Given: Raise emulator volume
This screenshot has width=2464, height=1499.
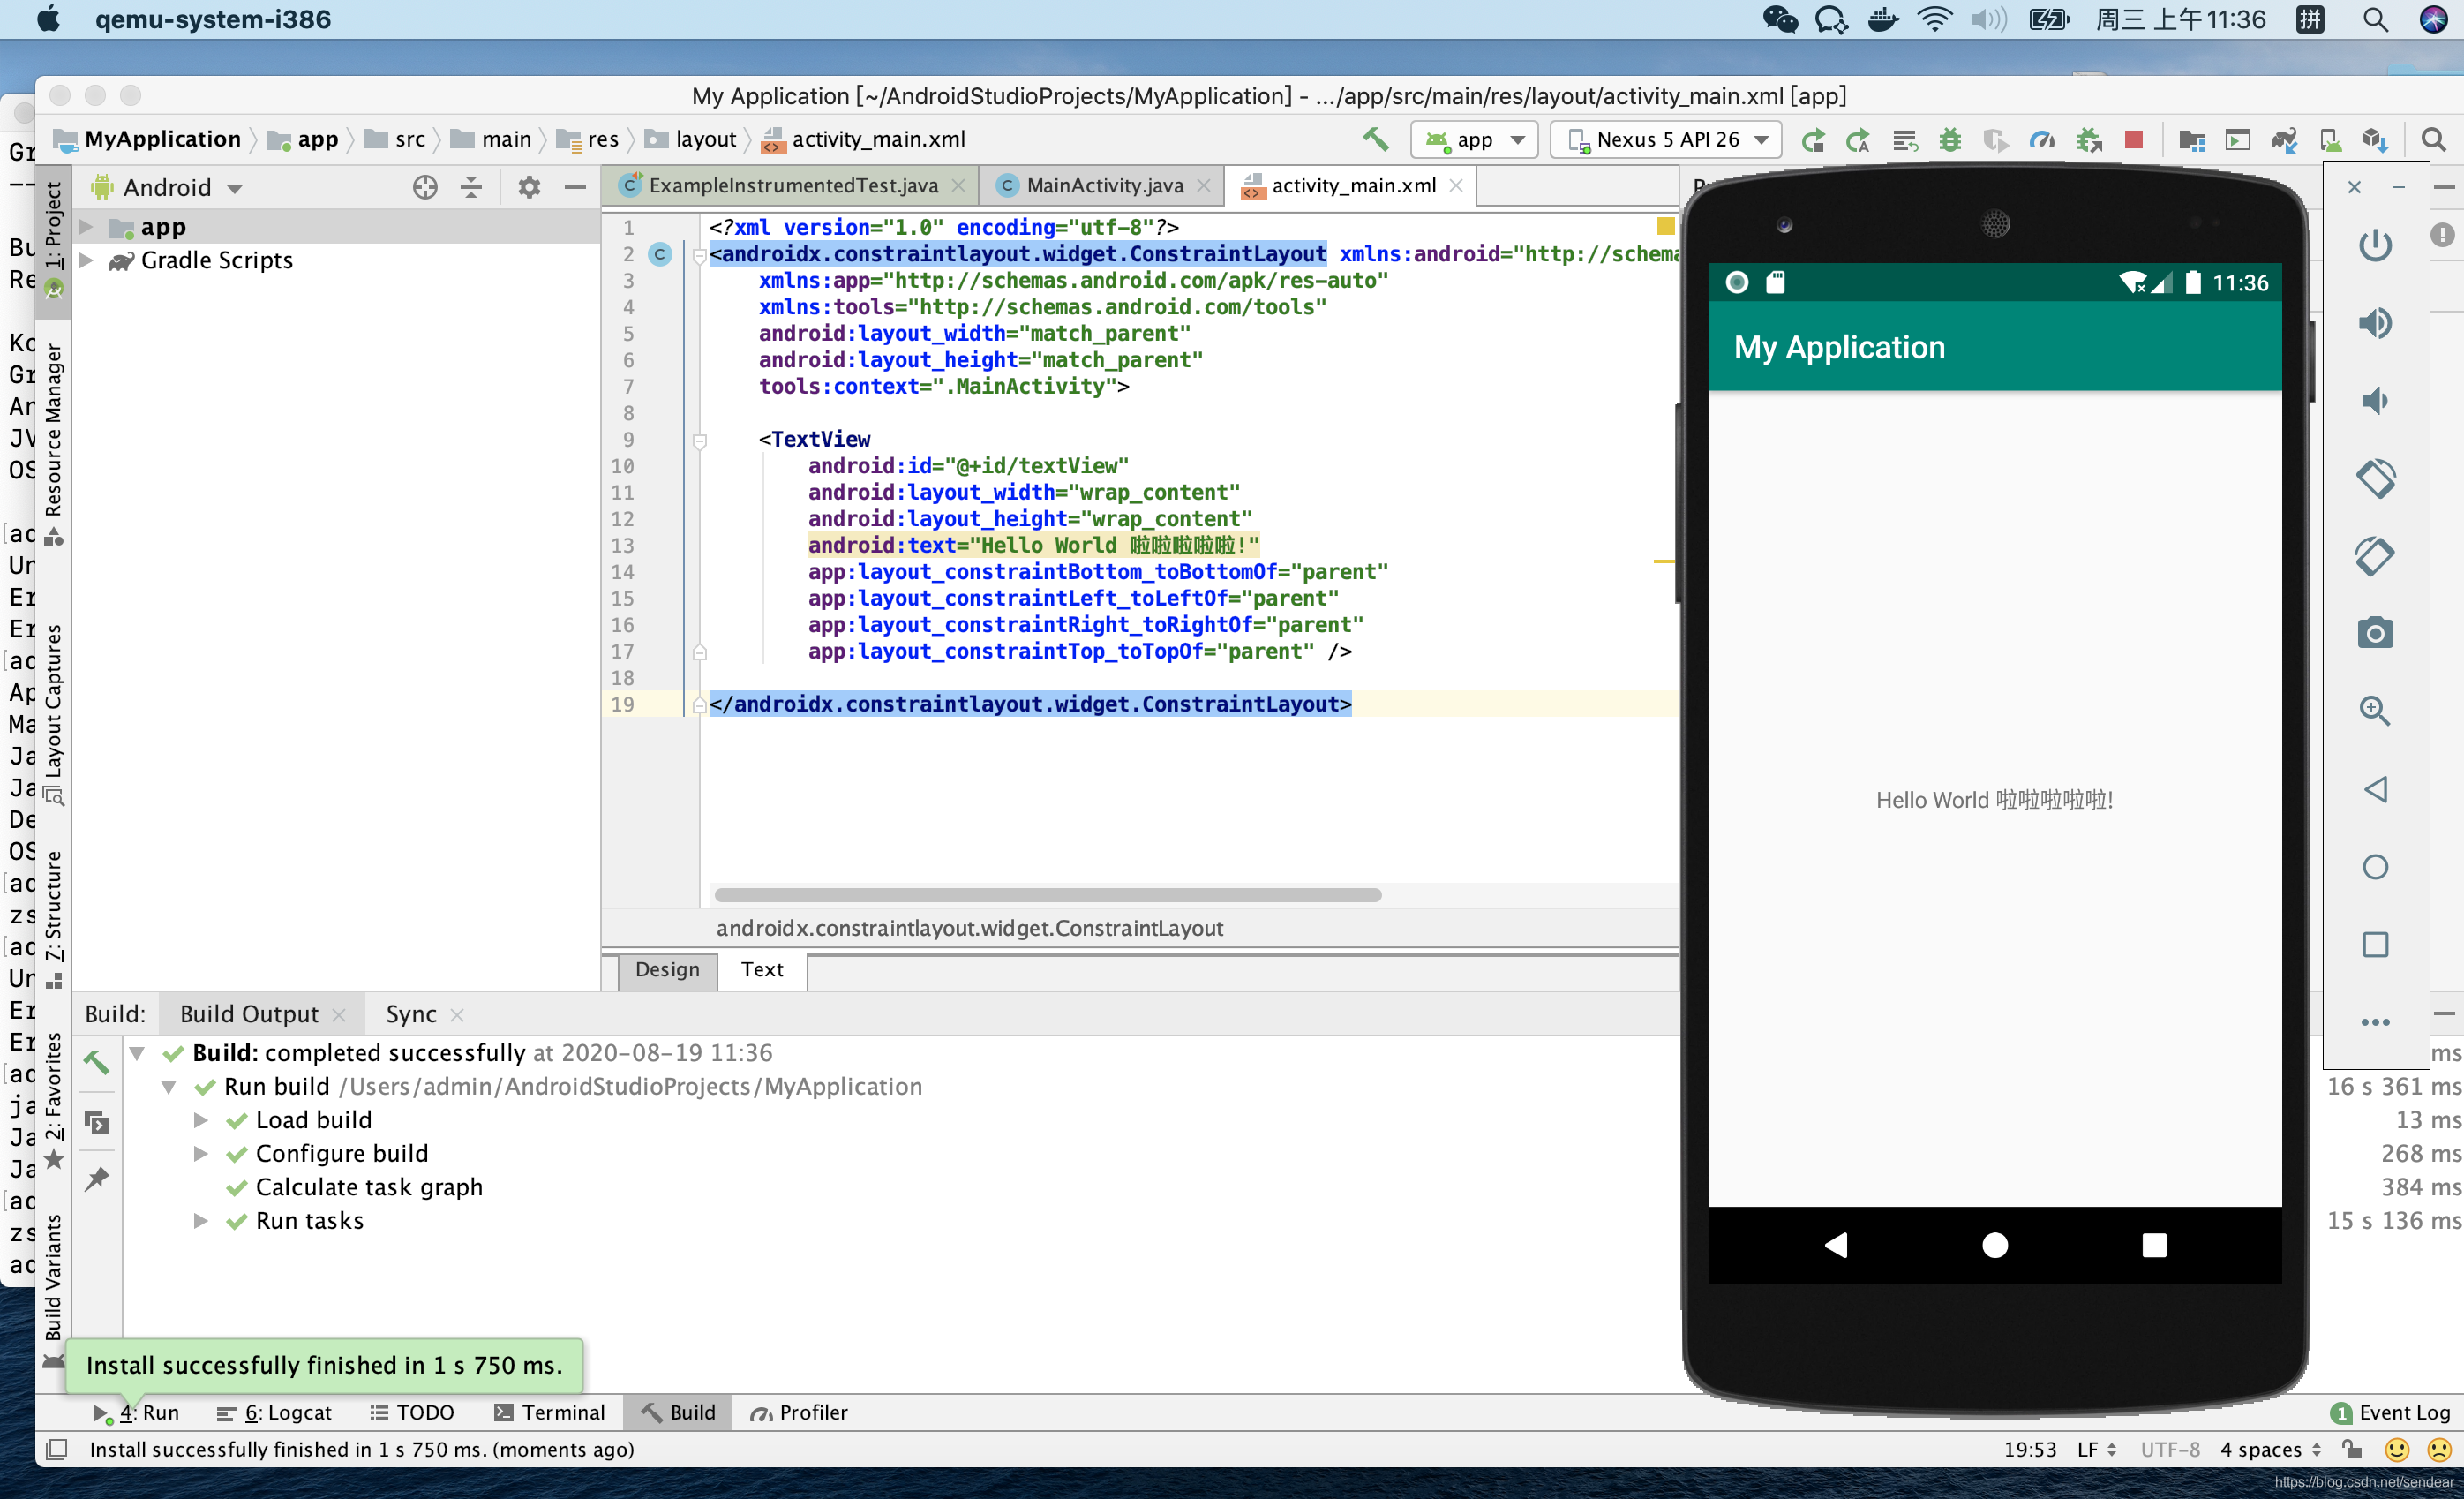Looking at the screenshot, I should tap(2375, 323).
